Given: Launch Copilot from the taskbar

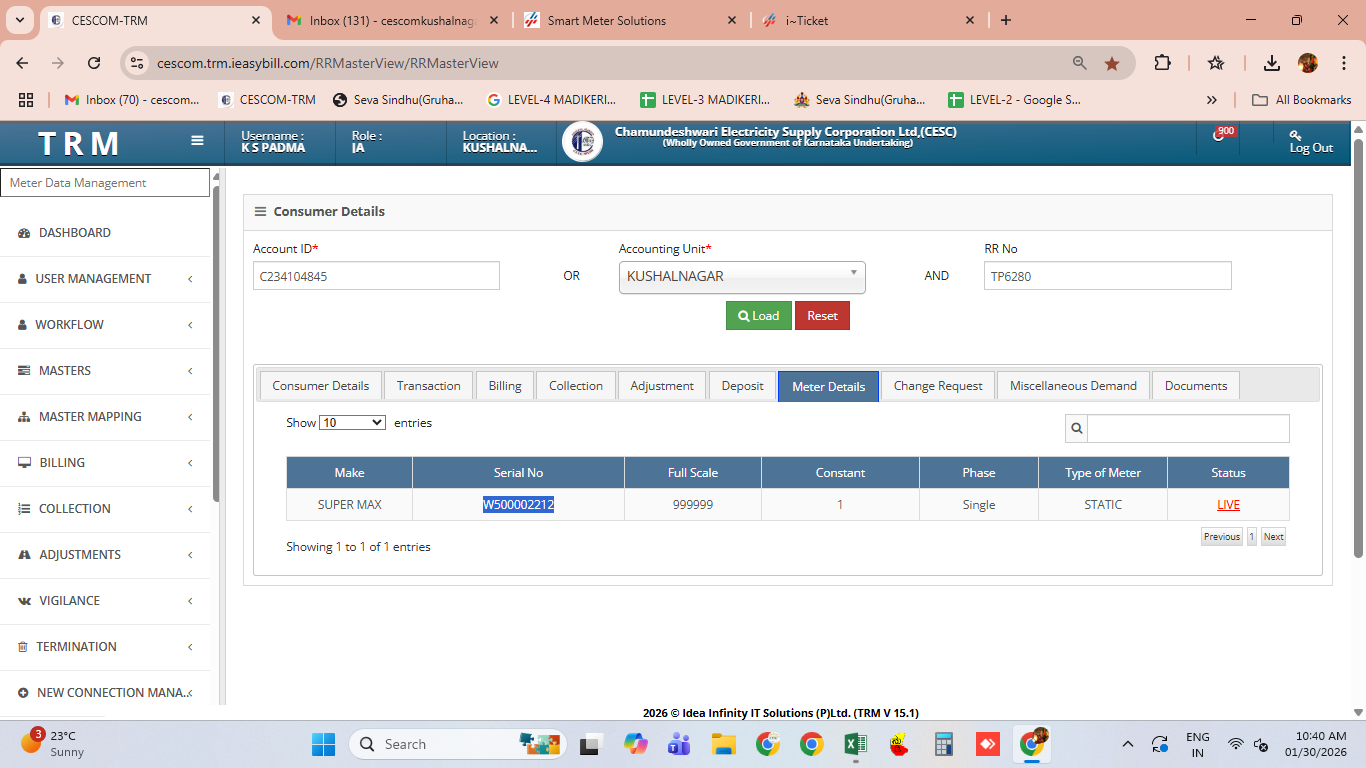Looking at the screenshot, I should [x=636, y=744].
